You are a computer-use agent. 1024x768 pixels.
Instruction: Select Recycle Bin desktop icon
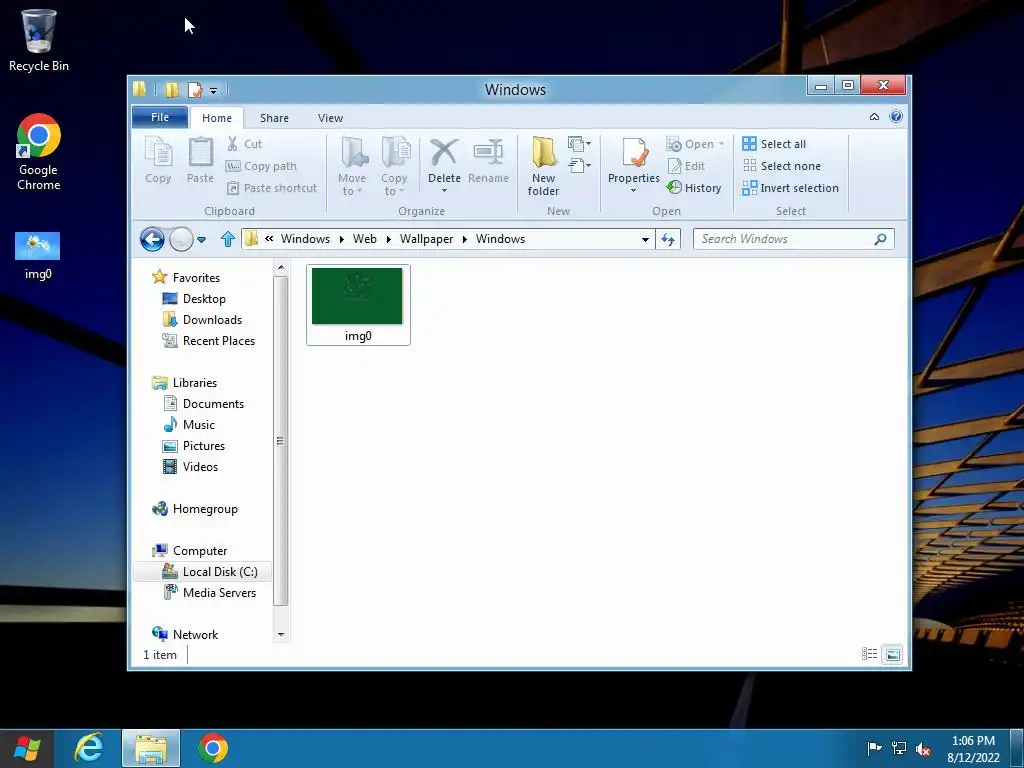pyautogui.click(x=39, y=40)
